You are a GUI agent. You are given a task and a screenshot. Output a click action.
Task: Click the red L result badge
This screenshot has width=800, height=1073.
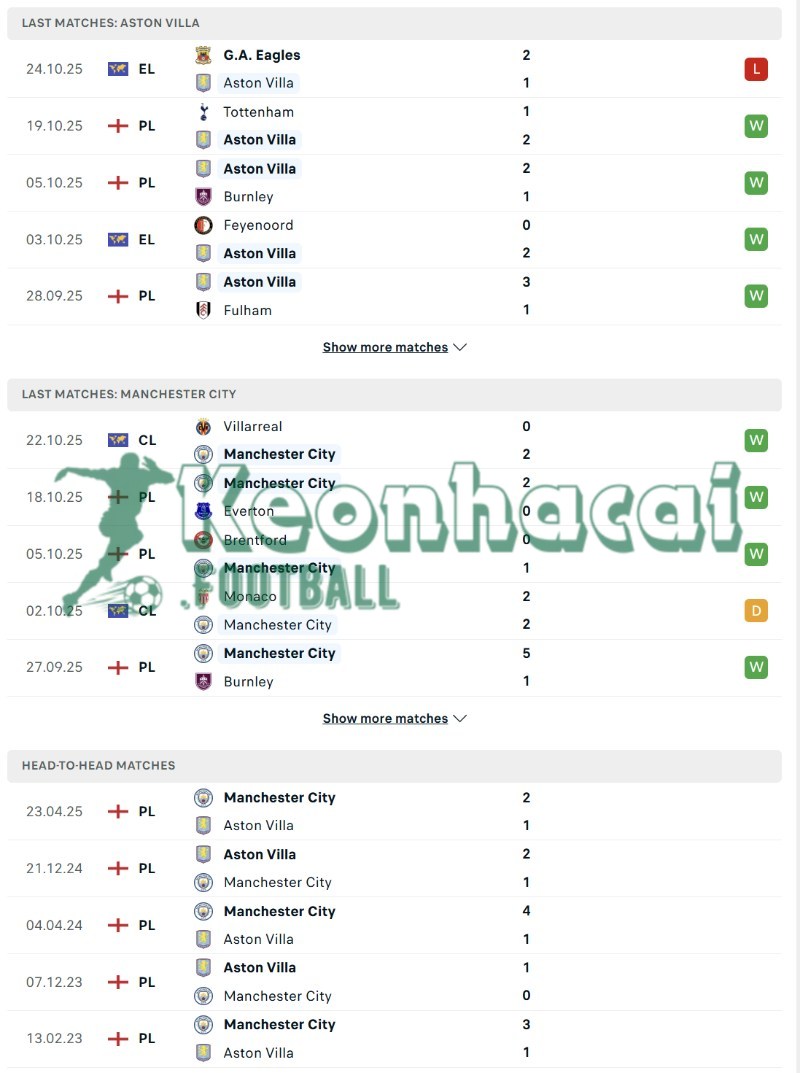tap(756, 69)
